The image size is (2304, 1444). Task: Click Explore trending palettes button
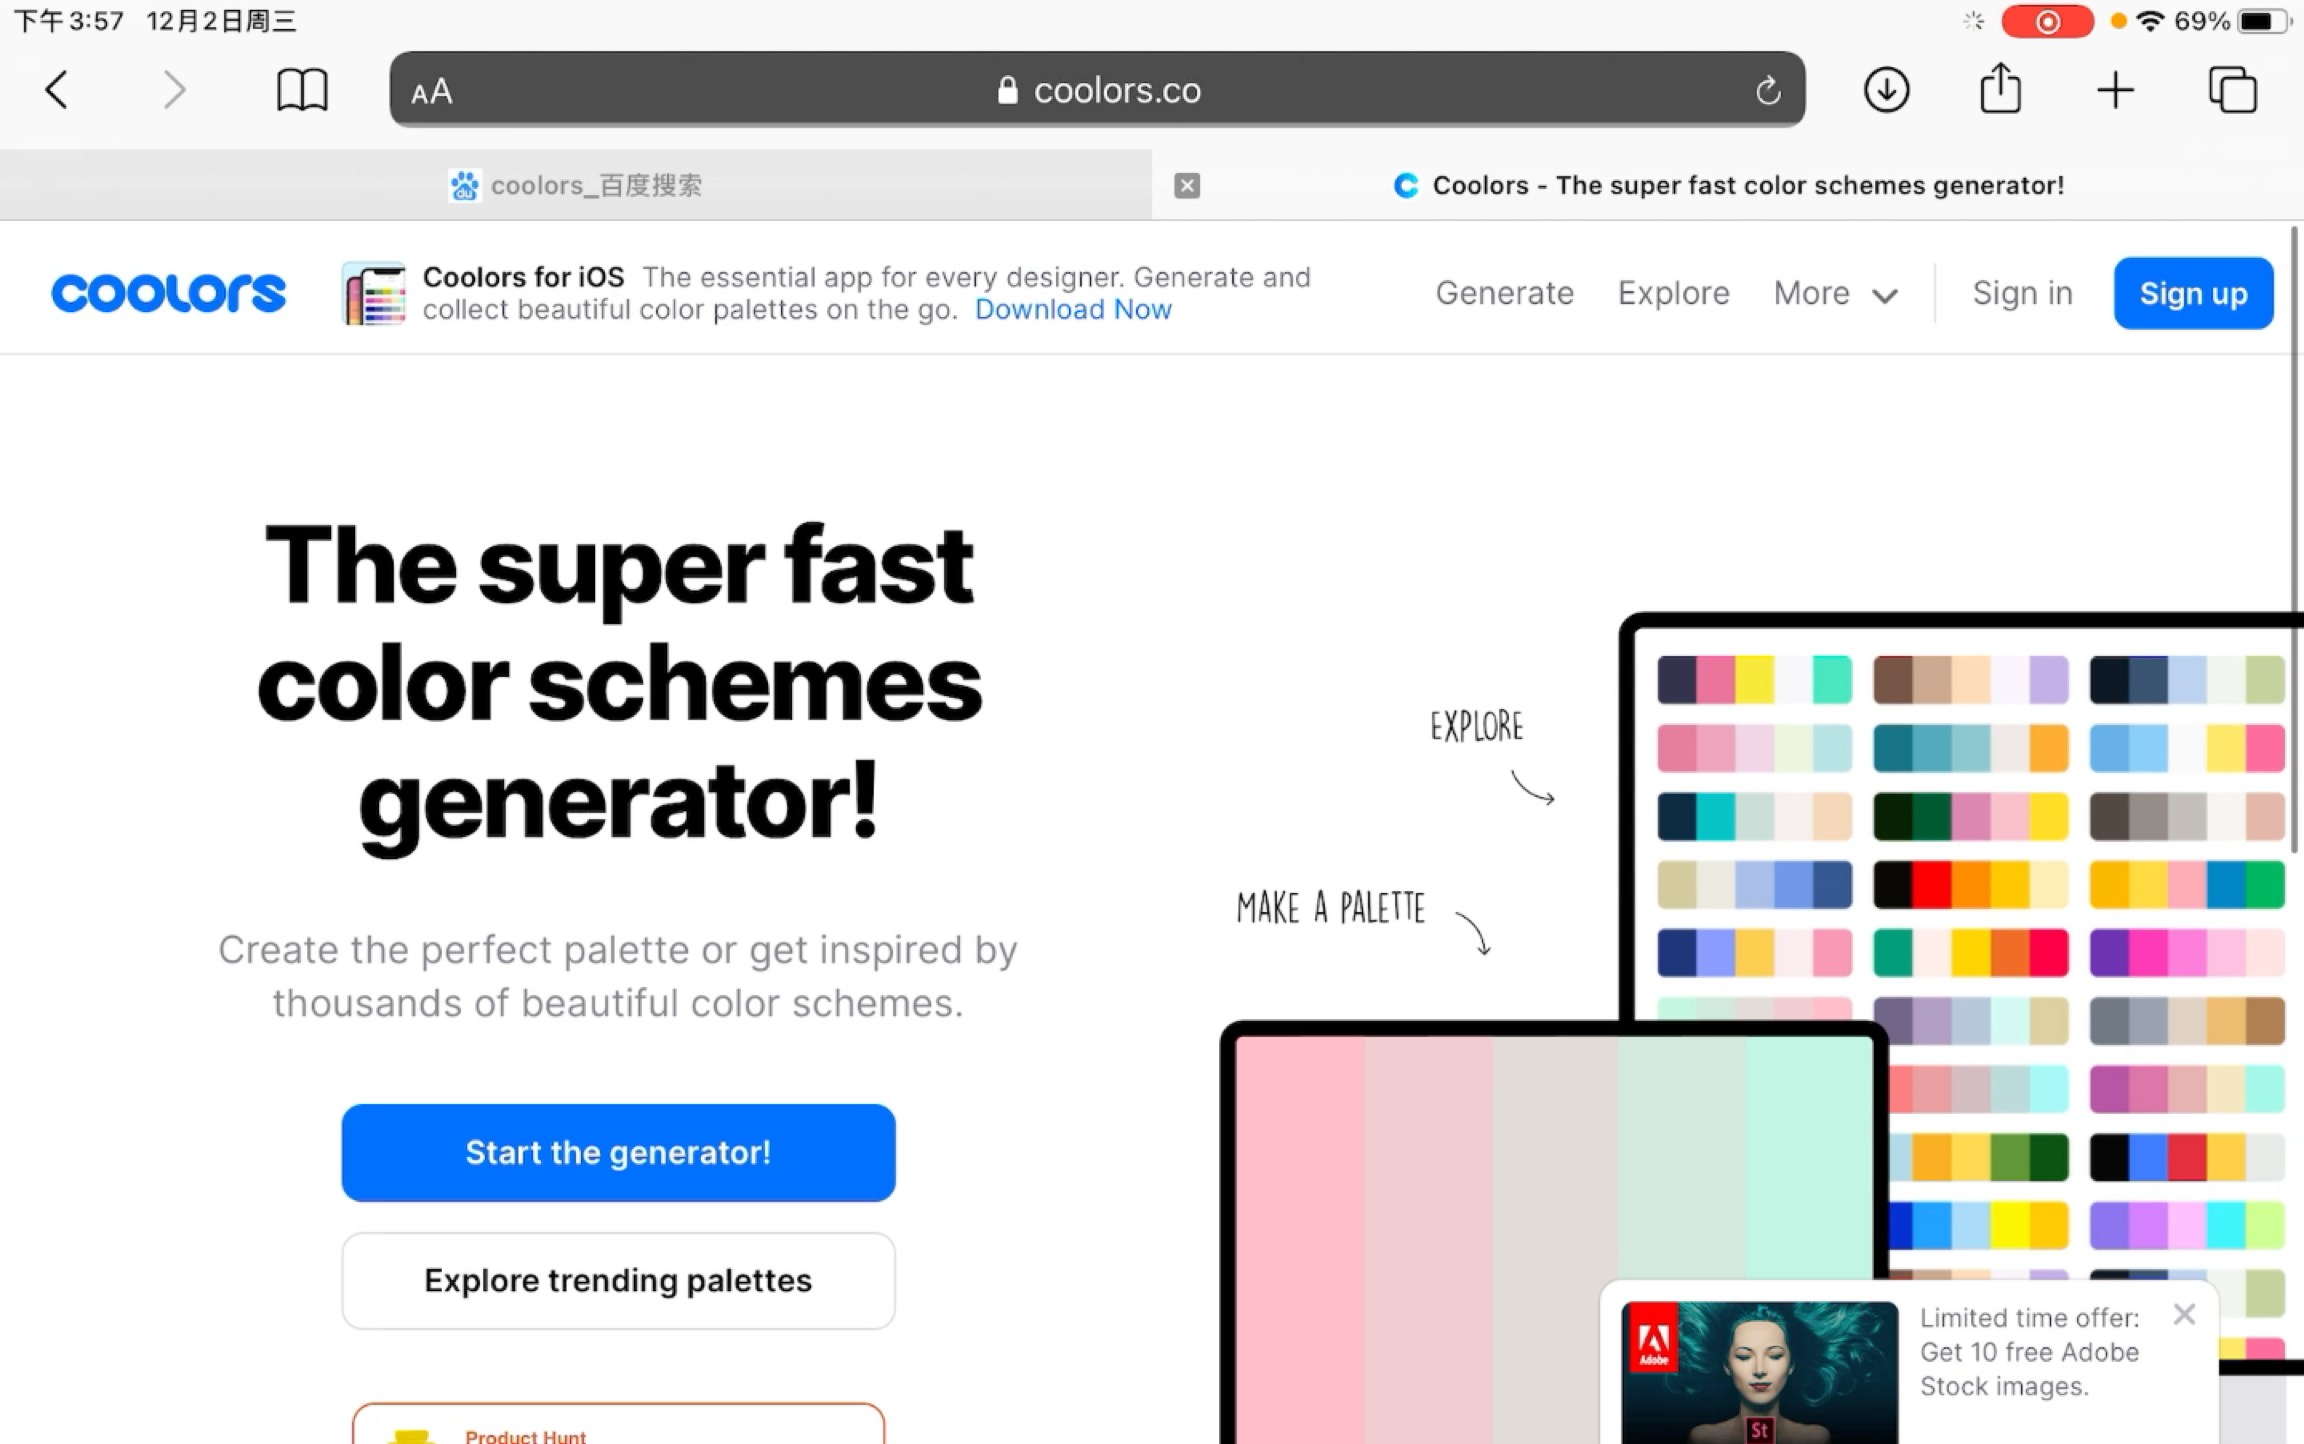coord(617,1279)
